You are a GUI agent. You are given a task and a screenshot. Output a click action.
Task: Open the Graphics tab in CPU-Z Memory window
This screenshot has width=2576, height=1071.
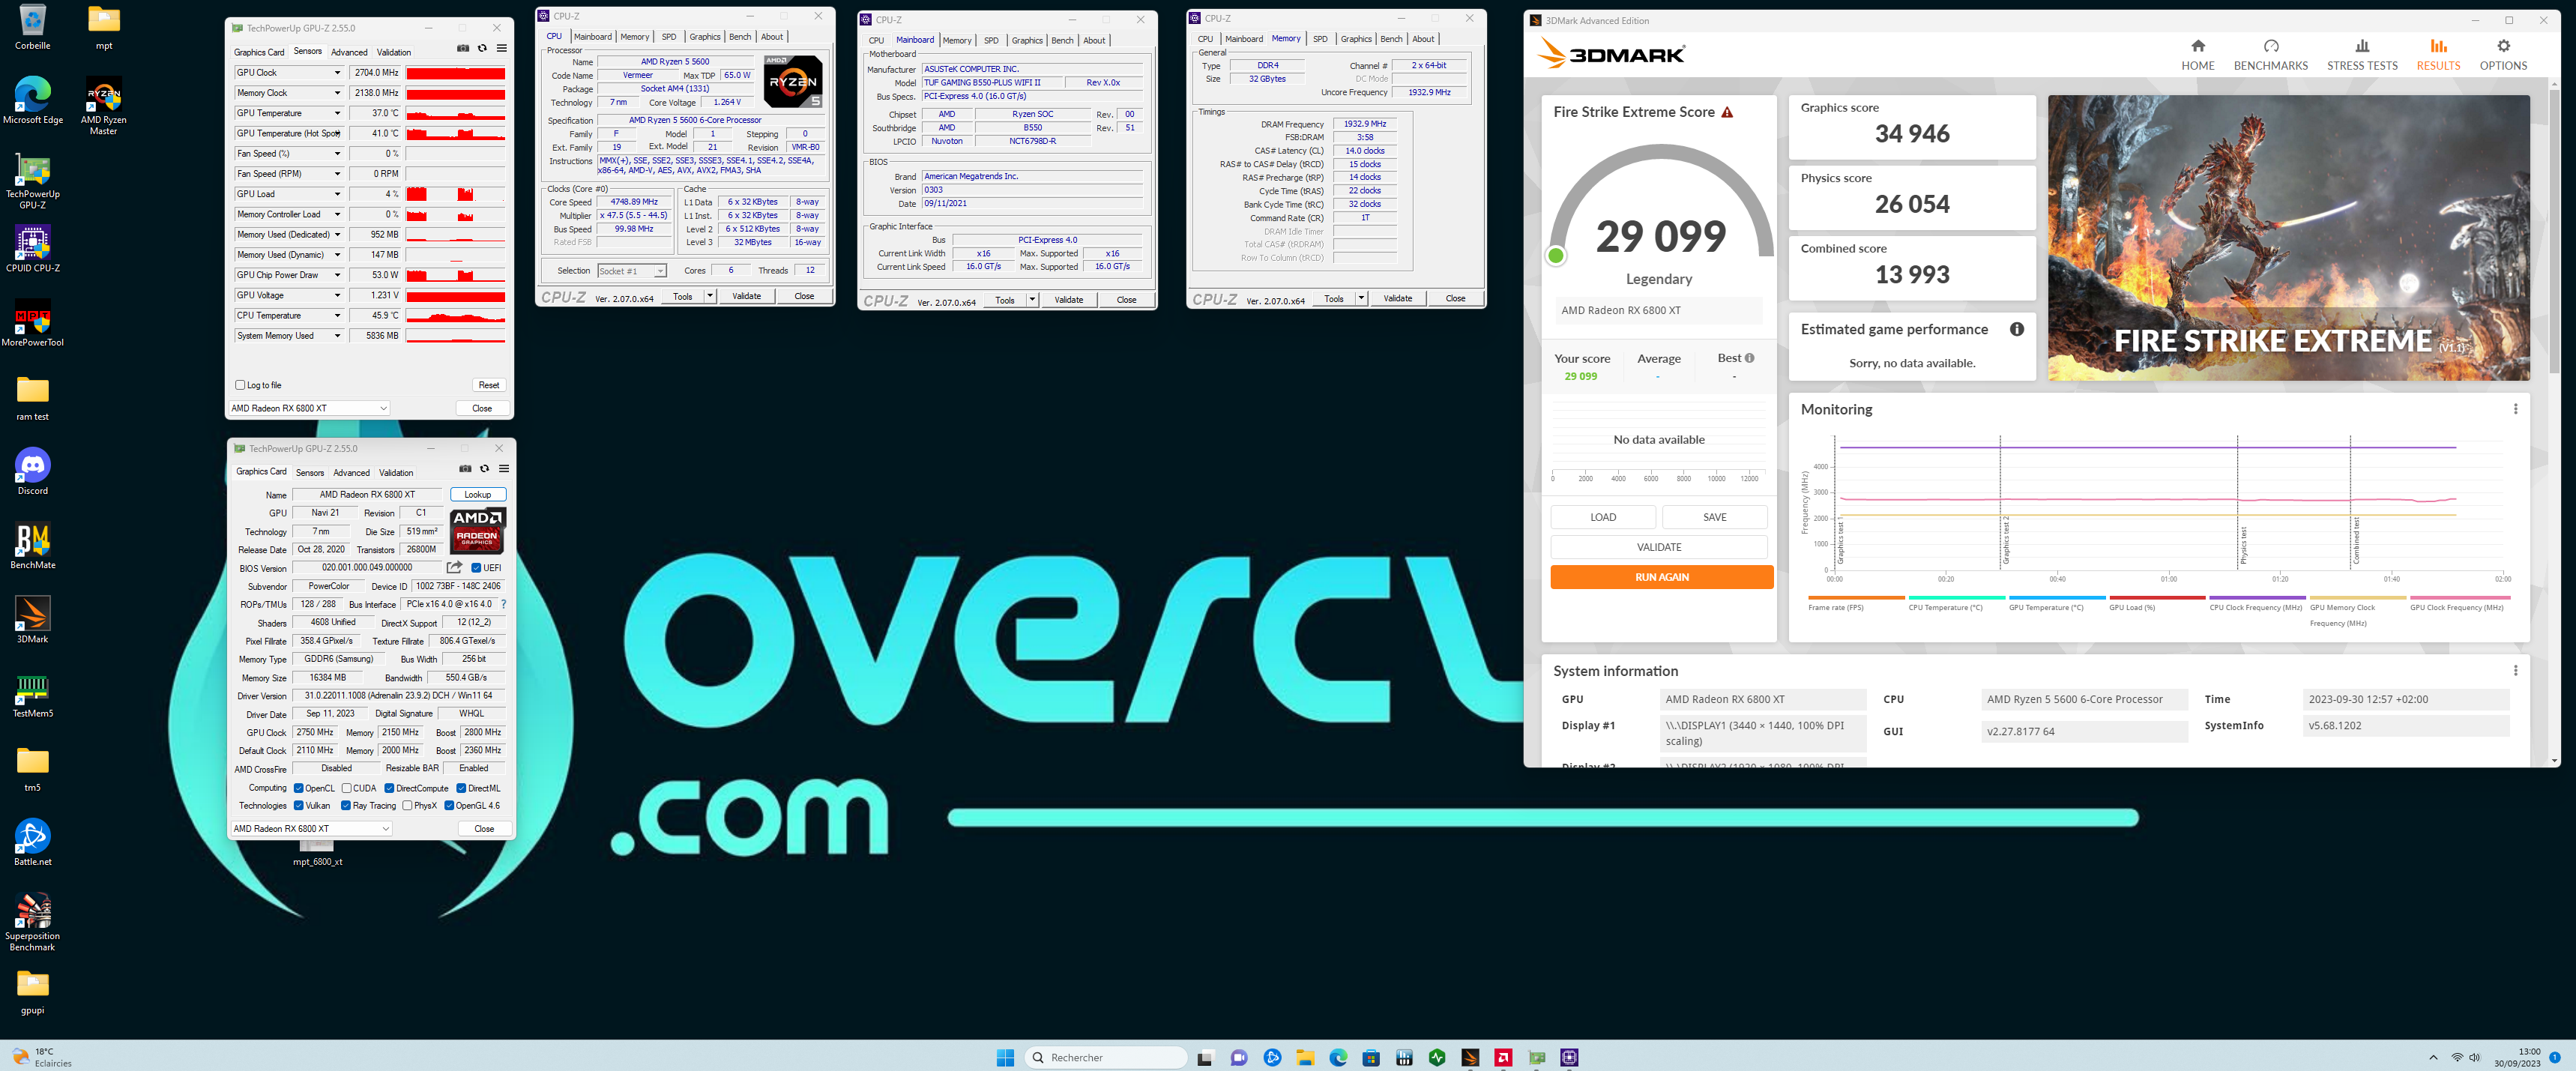pyautogui.click(x=1356, y=39)
